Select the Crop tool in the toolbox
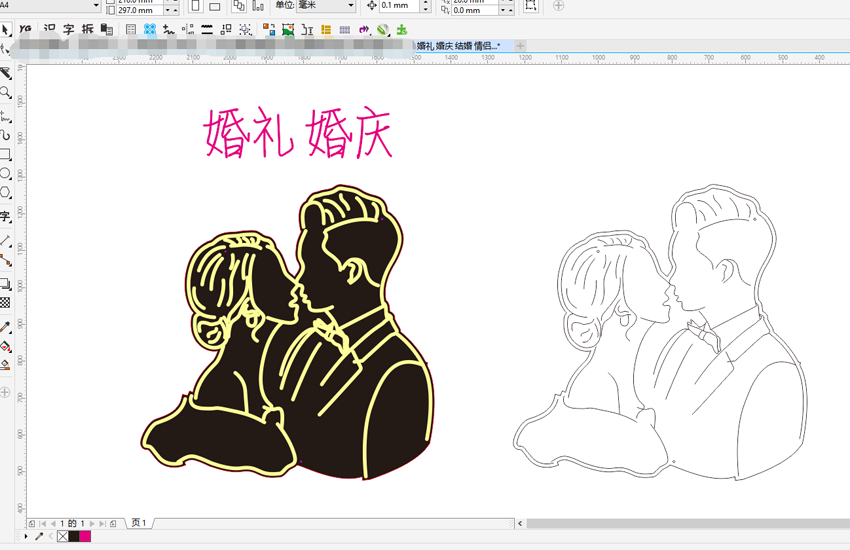 click(5, 73)
